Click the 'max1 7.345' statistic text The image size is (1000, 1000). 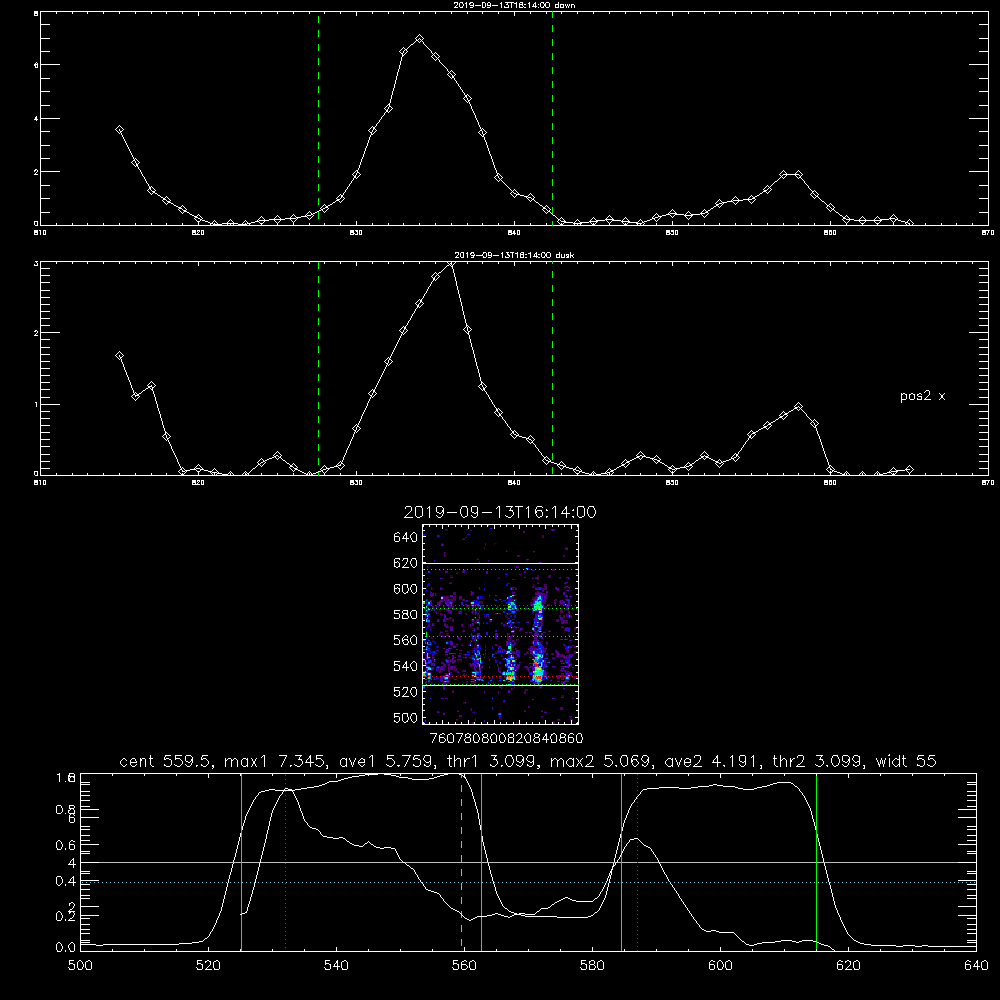276,761
